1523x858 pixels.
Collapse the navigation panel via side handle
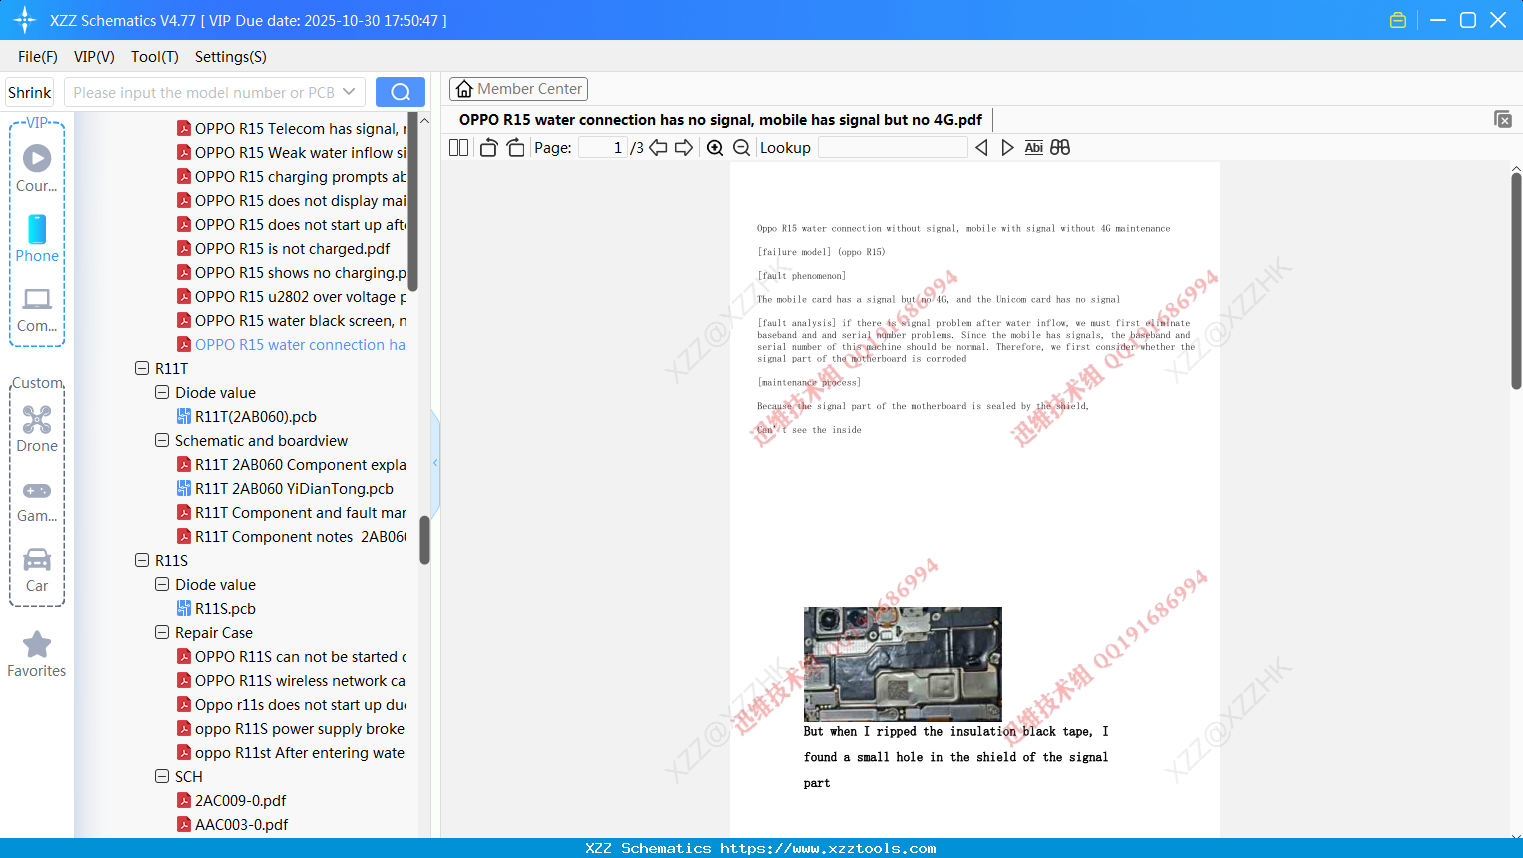click(x=435, y=462)
